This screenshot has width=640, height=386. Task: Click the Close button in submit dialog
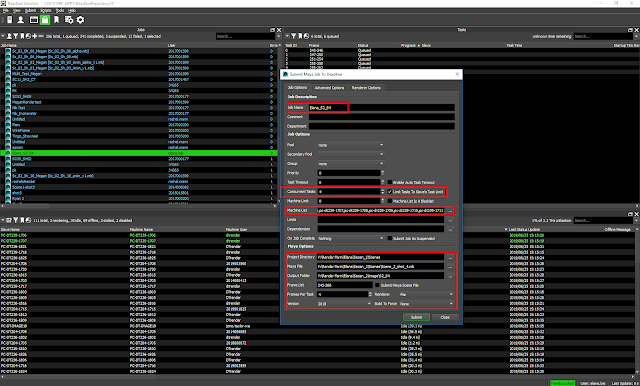pos(445,317)
